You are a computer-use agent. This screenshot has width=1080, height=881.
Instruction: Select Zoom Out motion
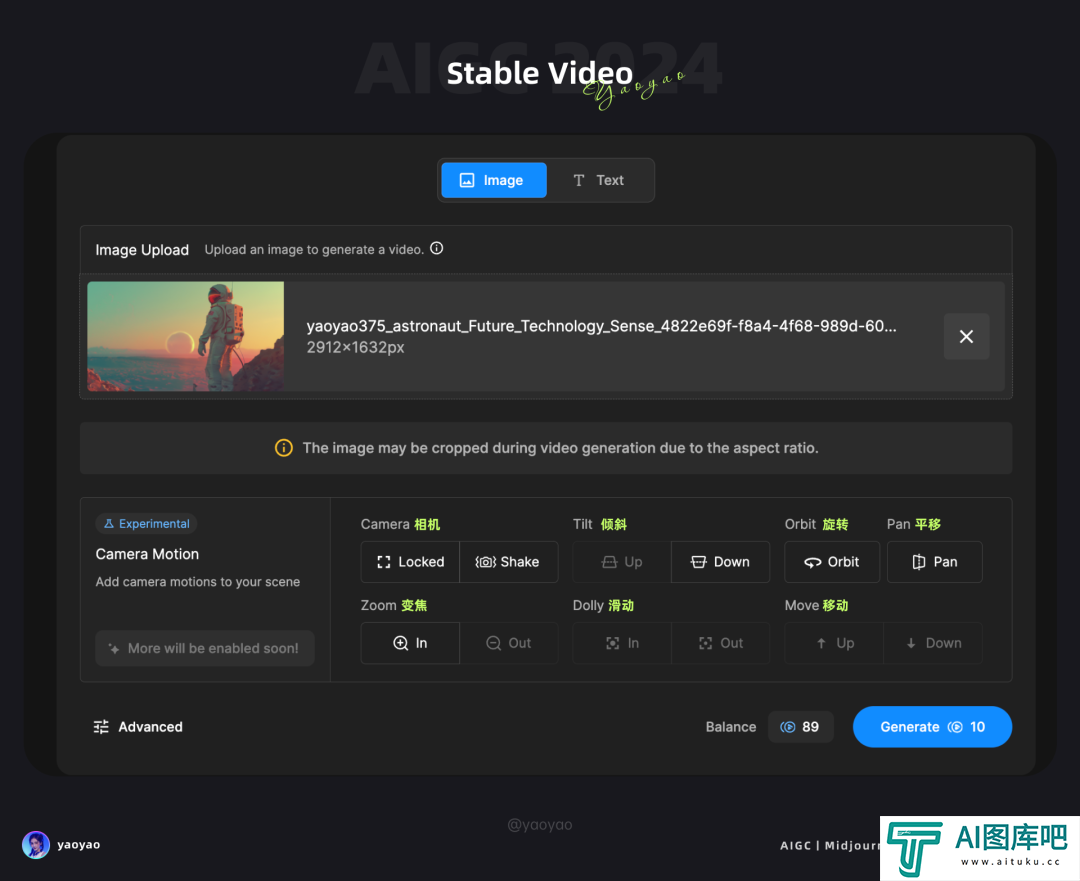[508, 643]
